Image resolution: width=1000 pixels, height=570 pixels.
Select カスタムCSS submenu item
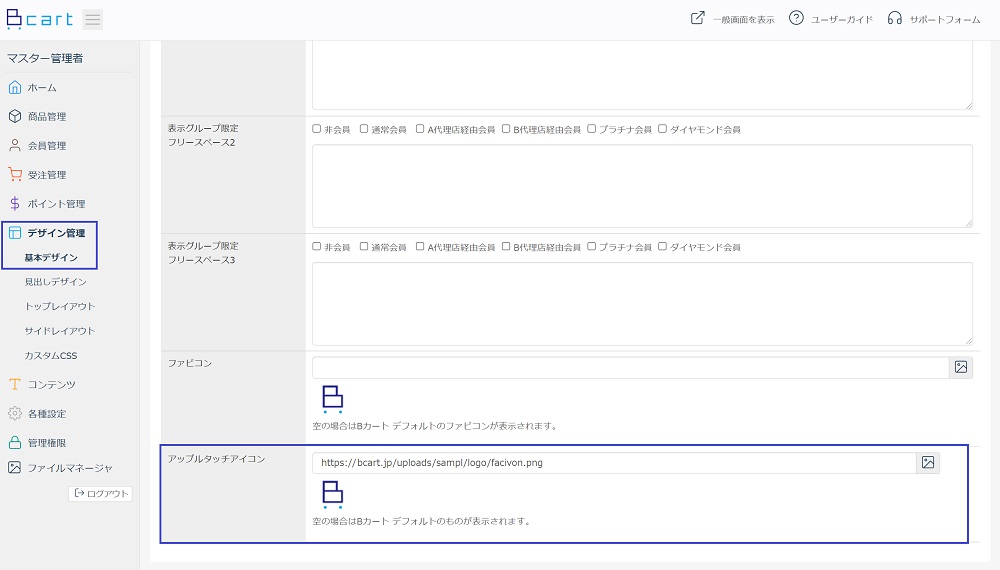coord(50,355)
